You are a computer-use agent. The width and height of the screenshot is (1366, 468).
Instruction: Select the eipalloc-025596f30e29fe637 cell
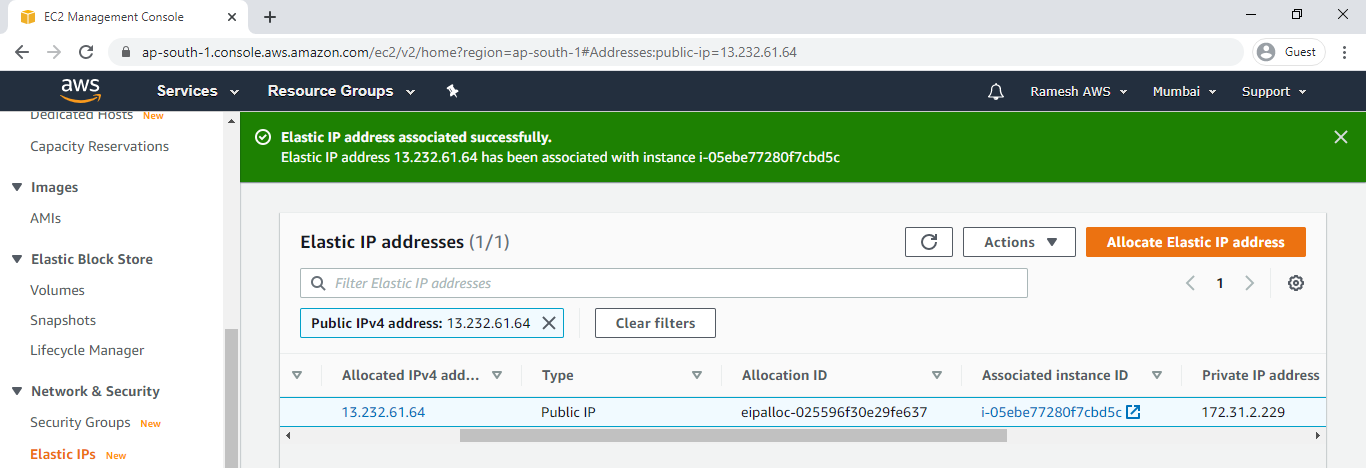(835, 412)
